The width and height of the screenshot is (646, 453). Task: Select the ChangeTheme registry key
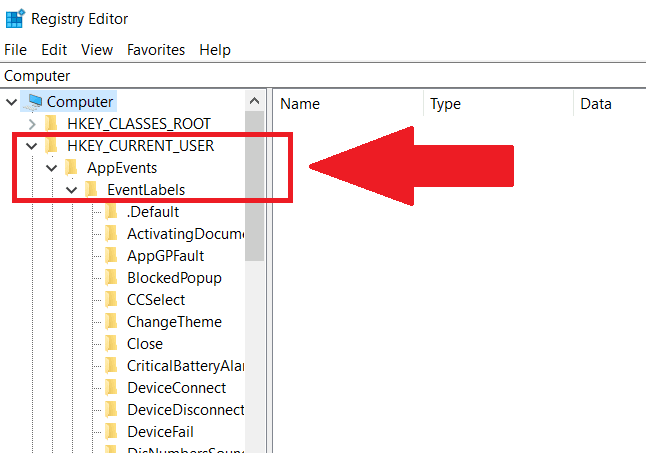(174, 322)
